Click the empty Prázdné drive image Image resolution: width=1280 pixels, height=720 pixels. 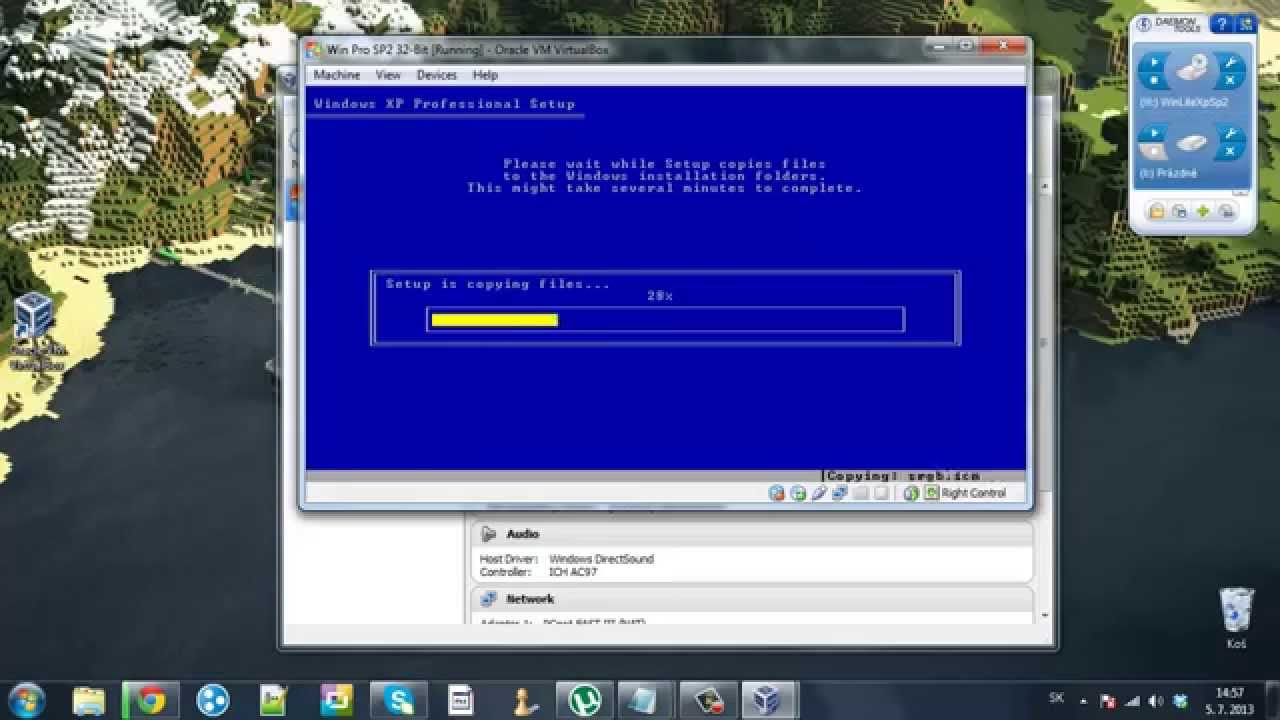click(1192, 142)
